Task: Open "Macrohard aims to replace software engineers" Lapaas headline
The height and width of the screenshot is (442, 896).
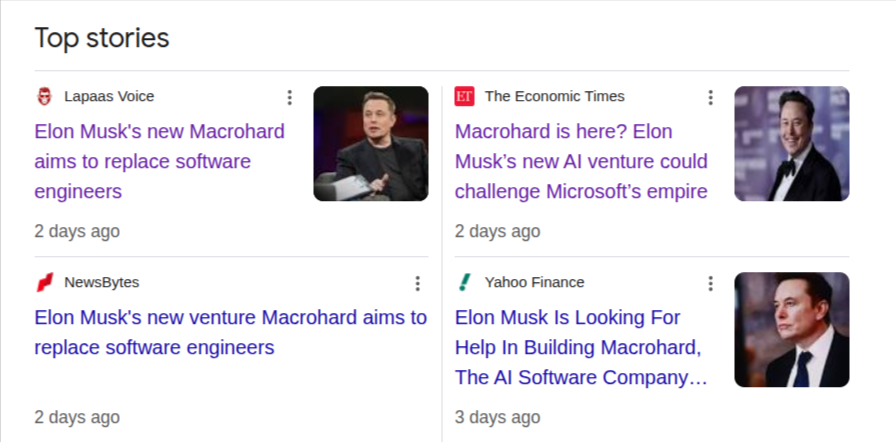Action: tap(159, 161)
